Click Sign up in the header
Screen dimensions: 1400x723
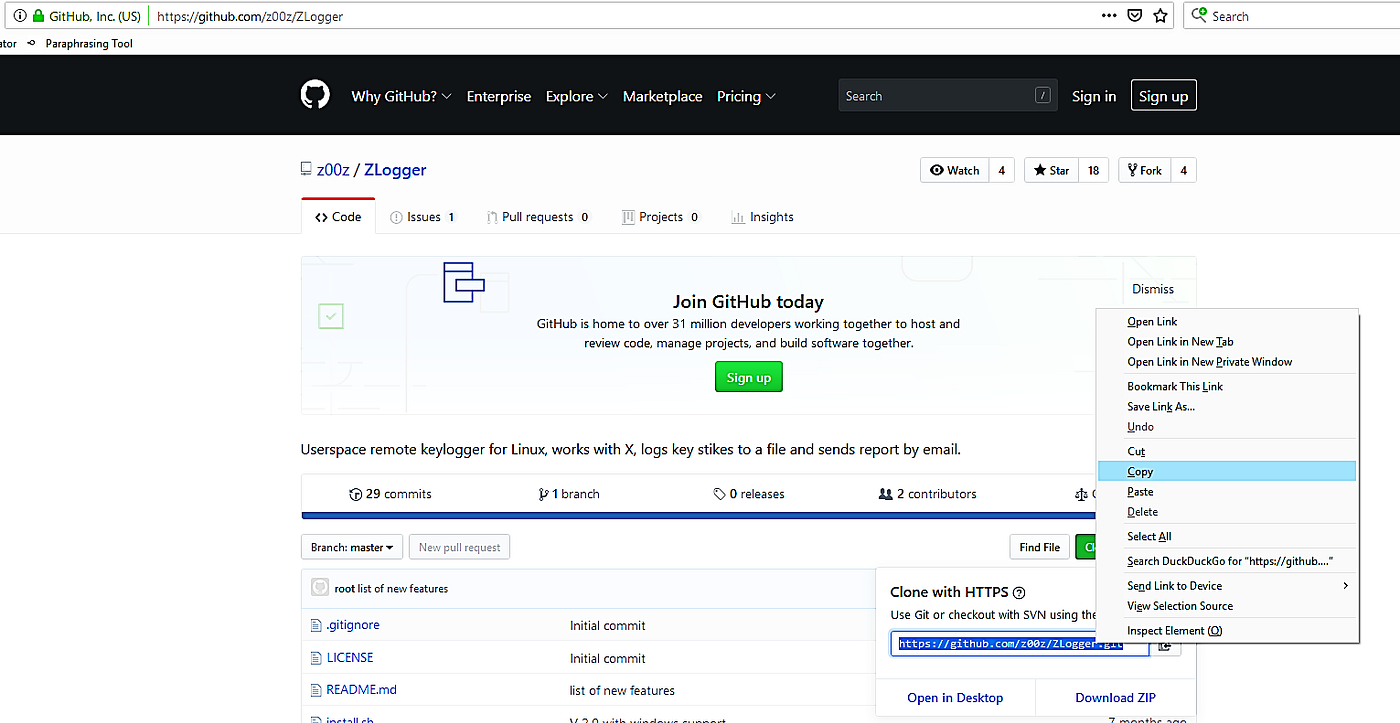1163,96
